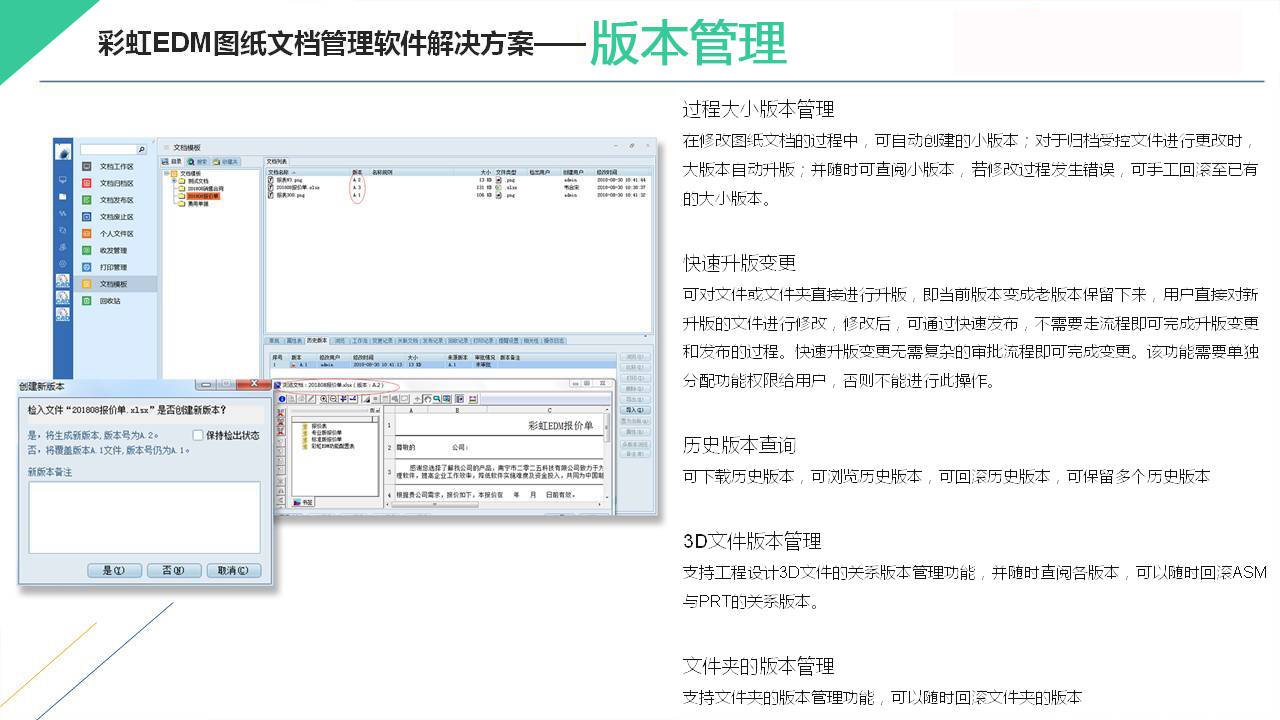Image resolution: width=1280 pixels, height=720 pixels.
Task: Click the blue info icon in the viewer toolbar
Action: coord(282,399)
